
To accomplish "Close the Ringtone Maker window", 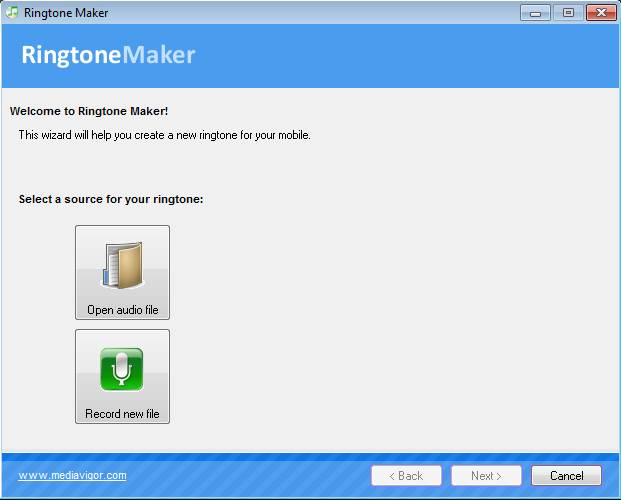I will tap(601, 13).
